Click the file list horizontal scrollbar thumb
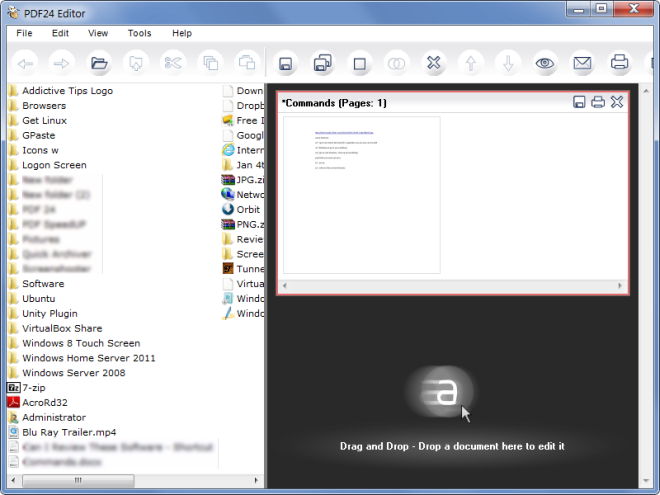The height and width of the screenshot is (495, 660). [x=78, y=480]
